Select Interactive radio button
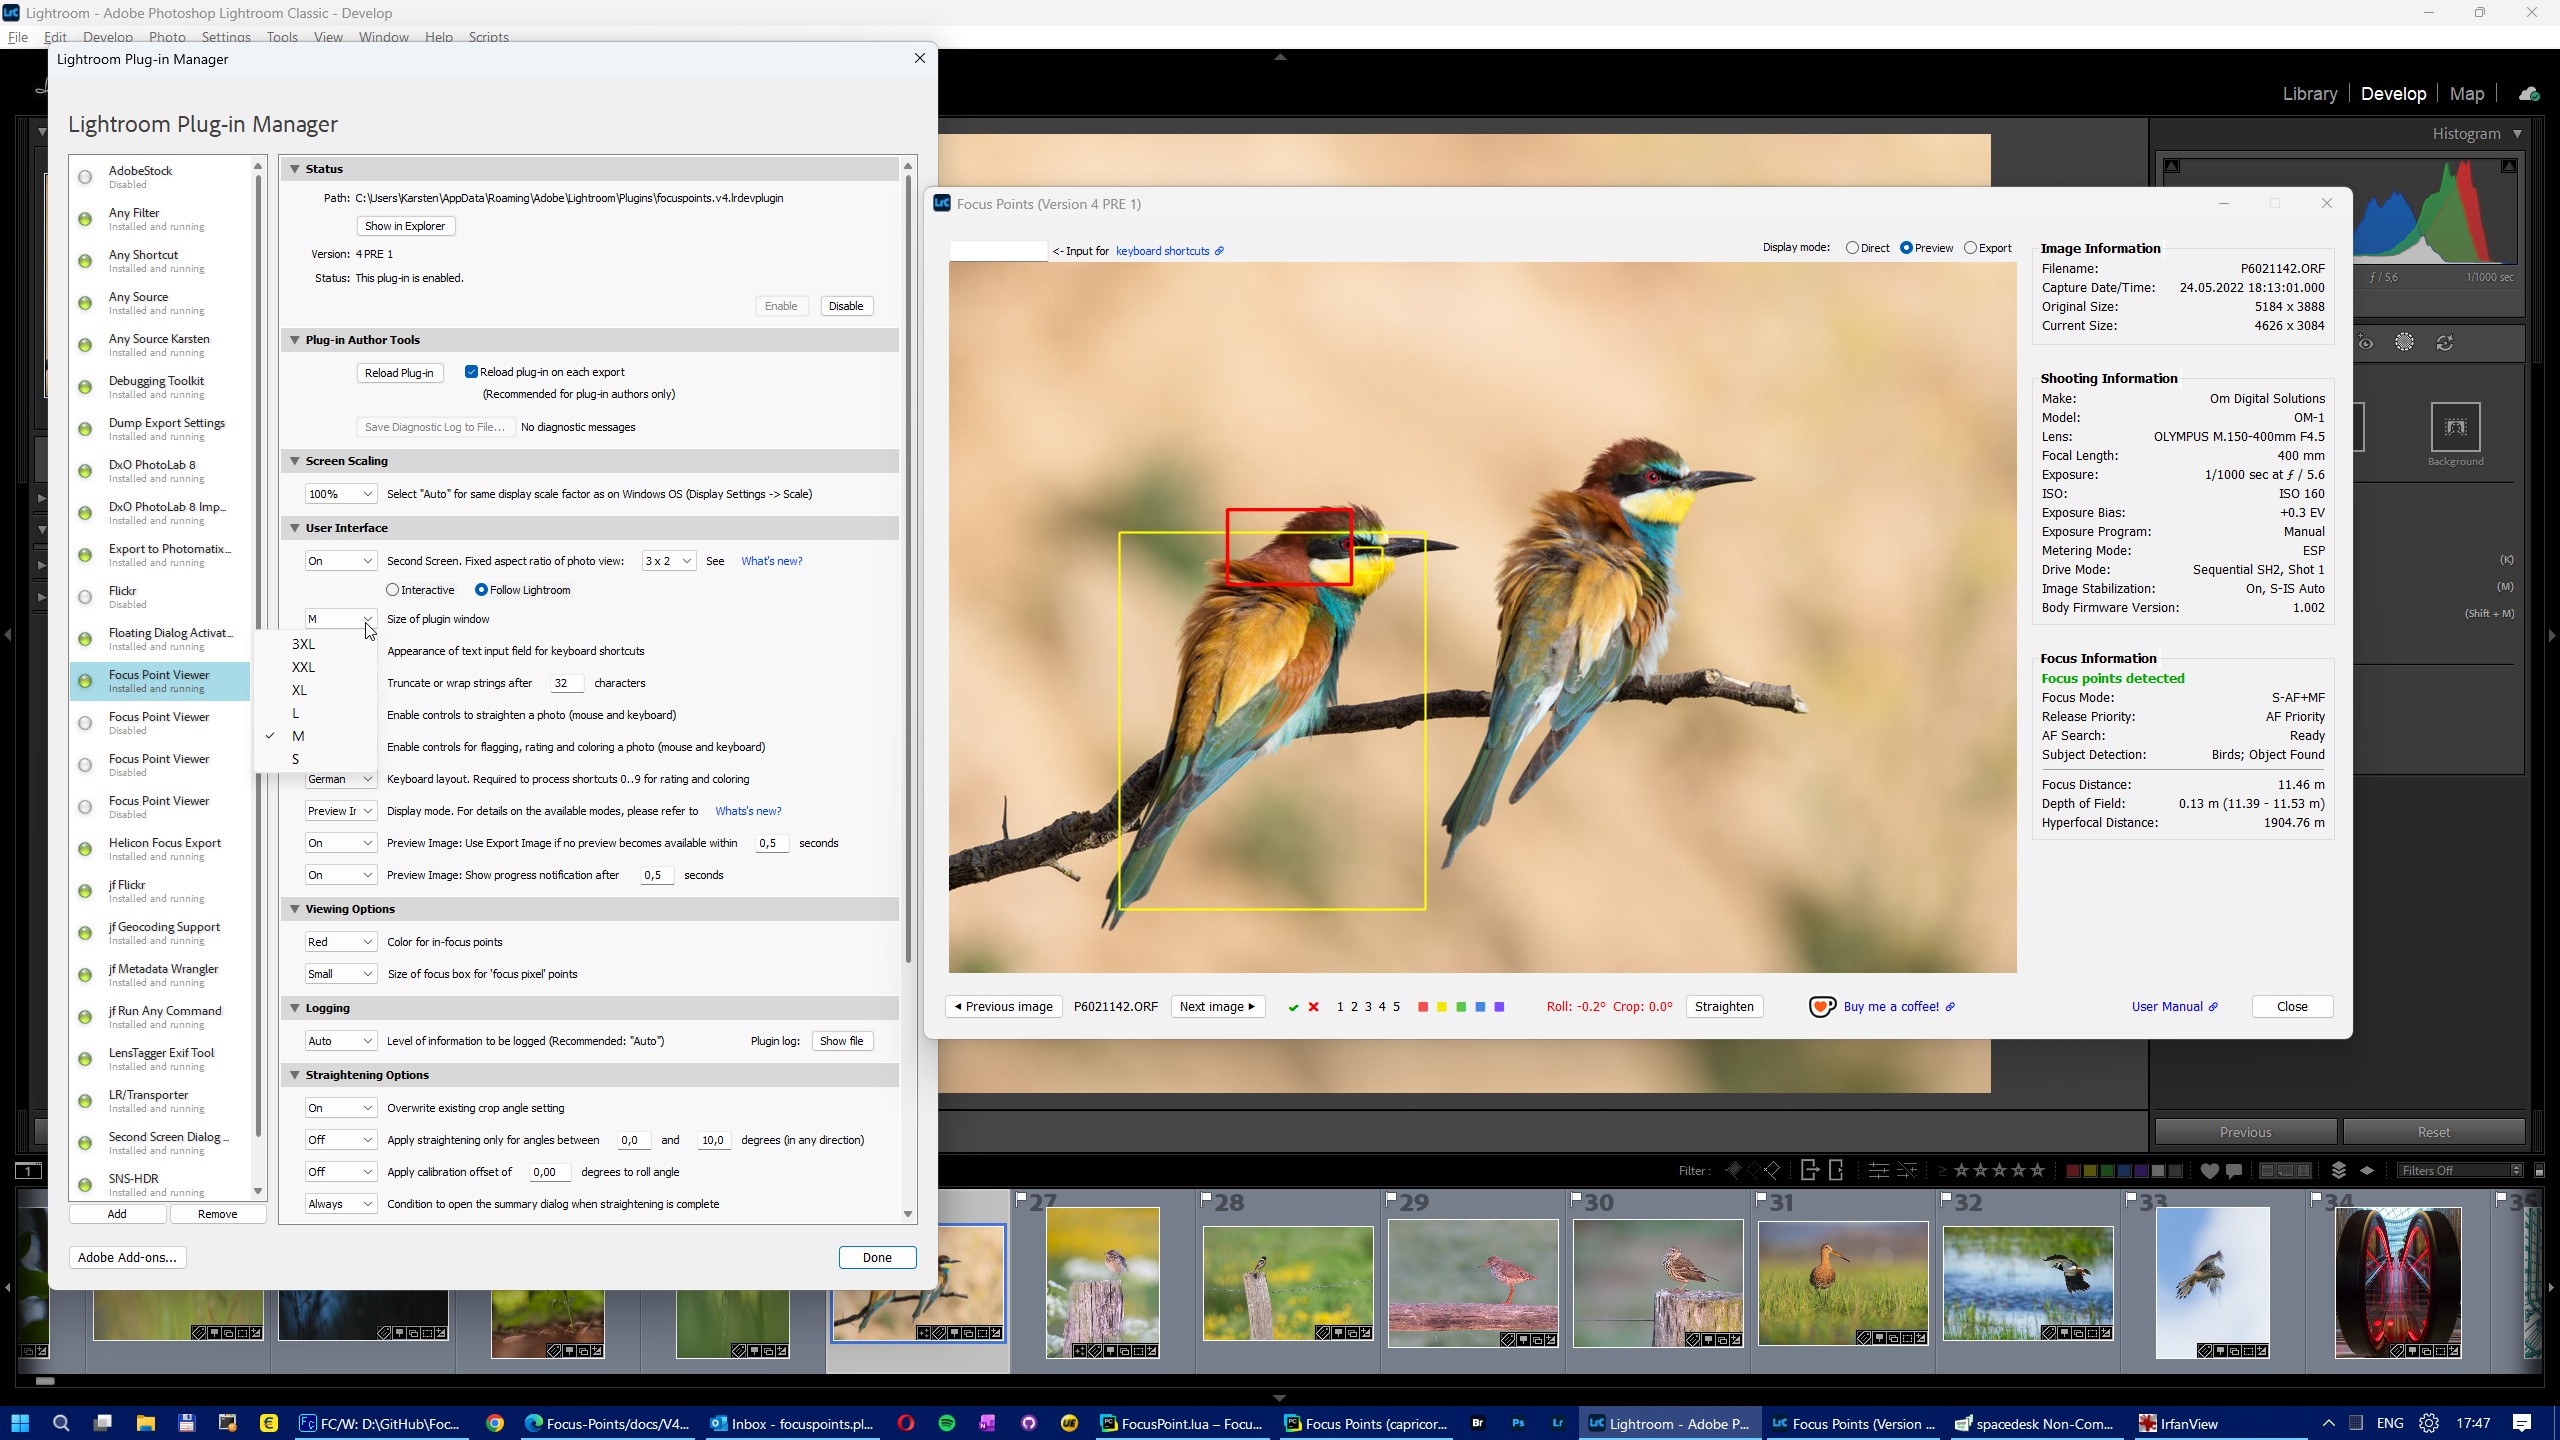The width and height of the screenshot is (2560, 1440). [393, 590]
